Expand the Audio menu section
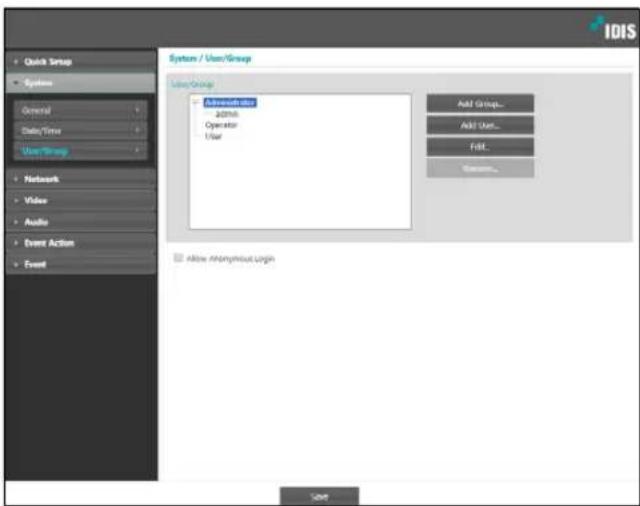Image resolution: width=640 pixels, height=506 pixels. 81,222
